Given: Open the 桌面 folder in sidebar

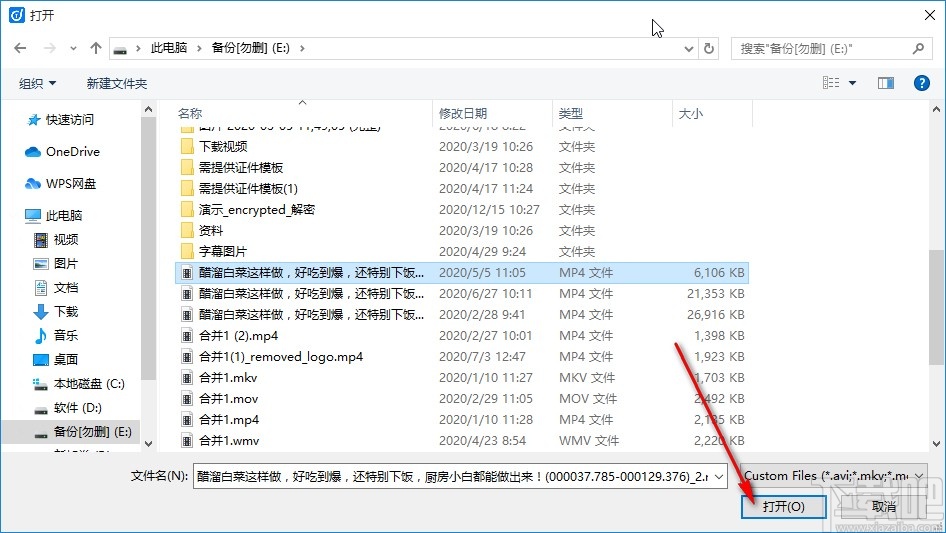Looking at the screenshot, I should click(56, 360).
